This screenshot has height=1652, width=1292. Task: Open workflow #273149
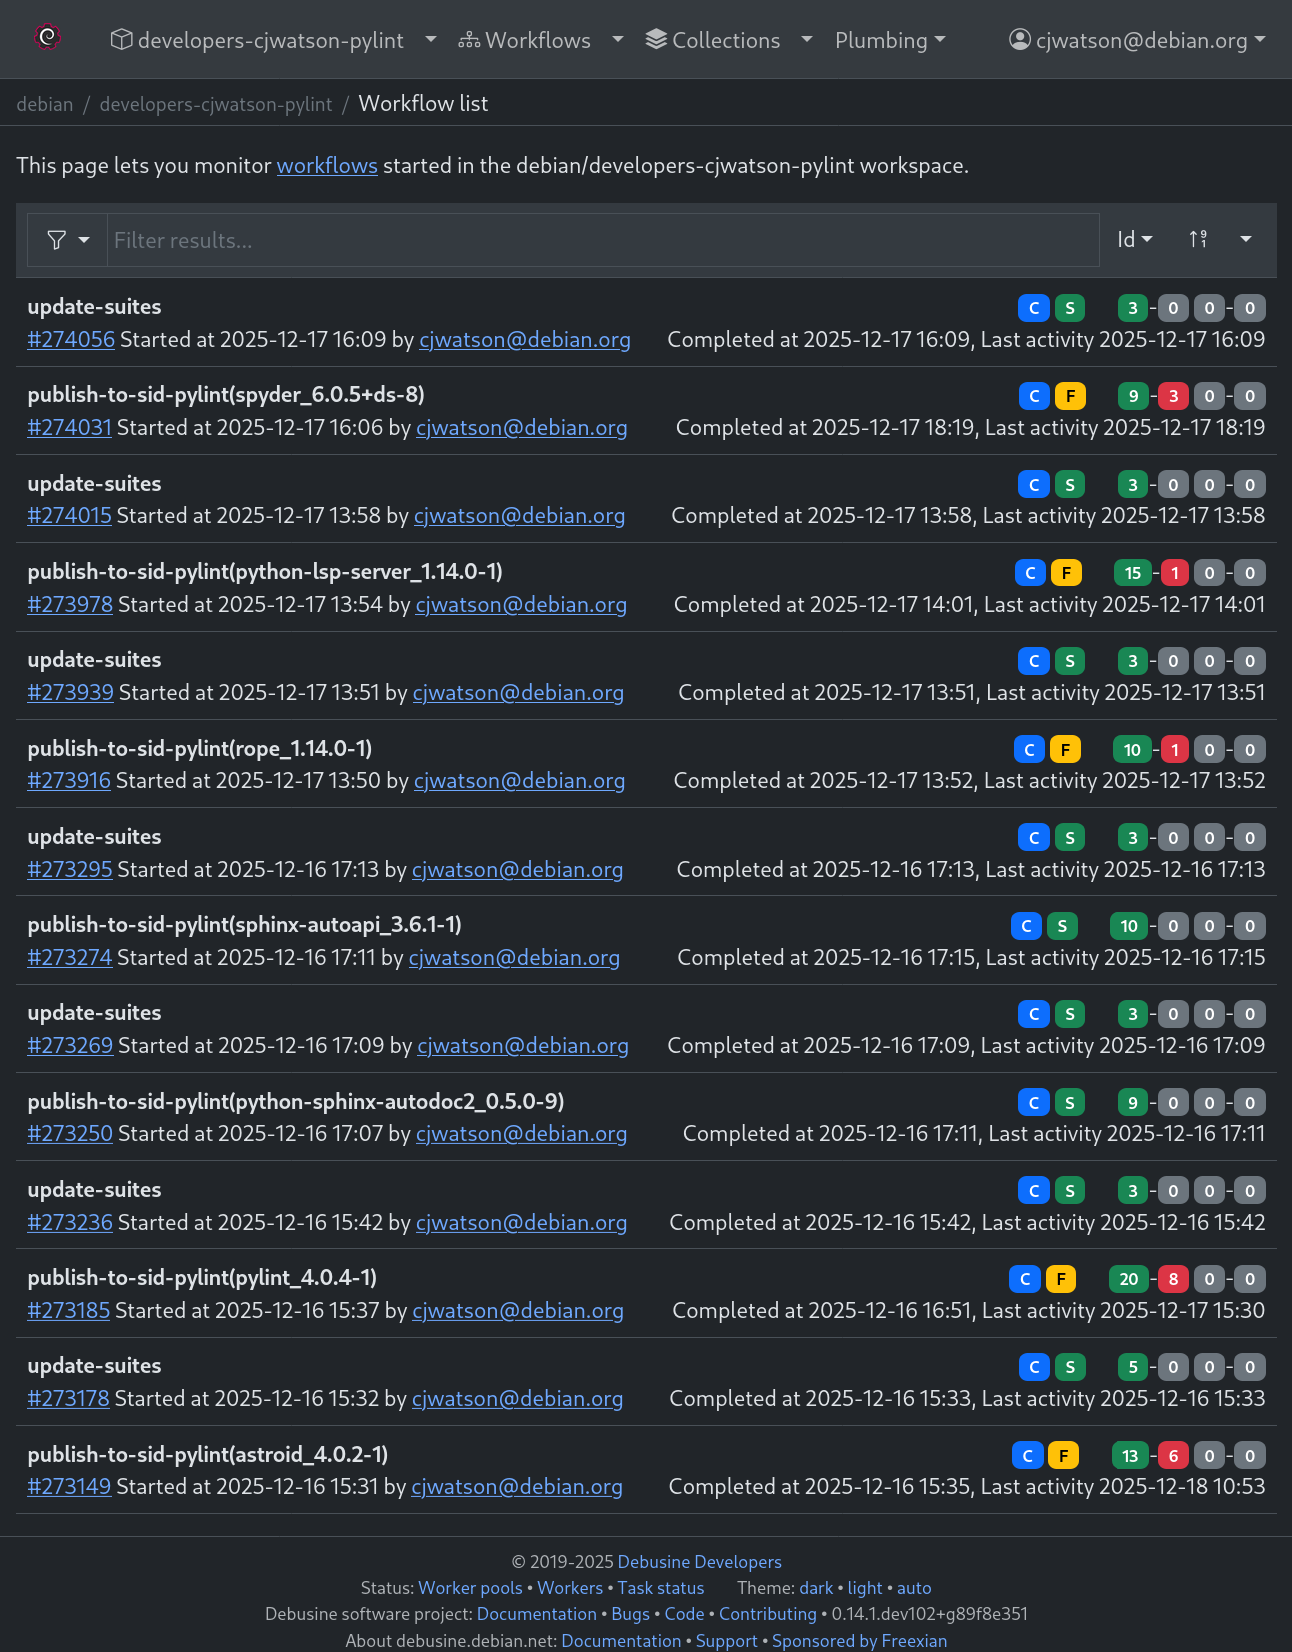point(69,1487)
